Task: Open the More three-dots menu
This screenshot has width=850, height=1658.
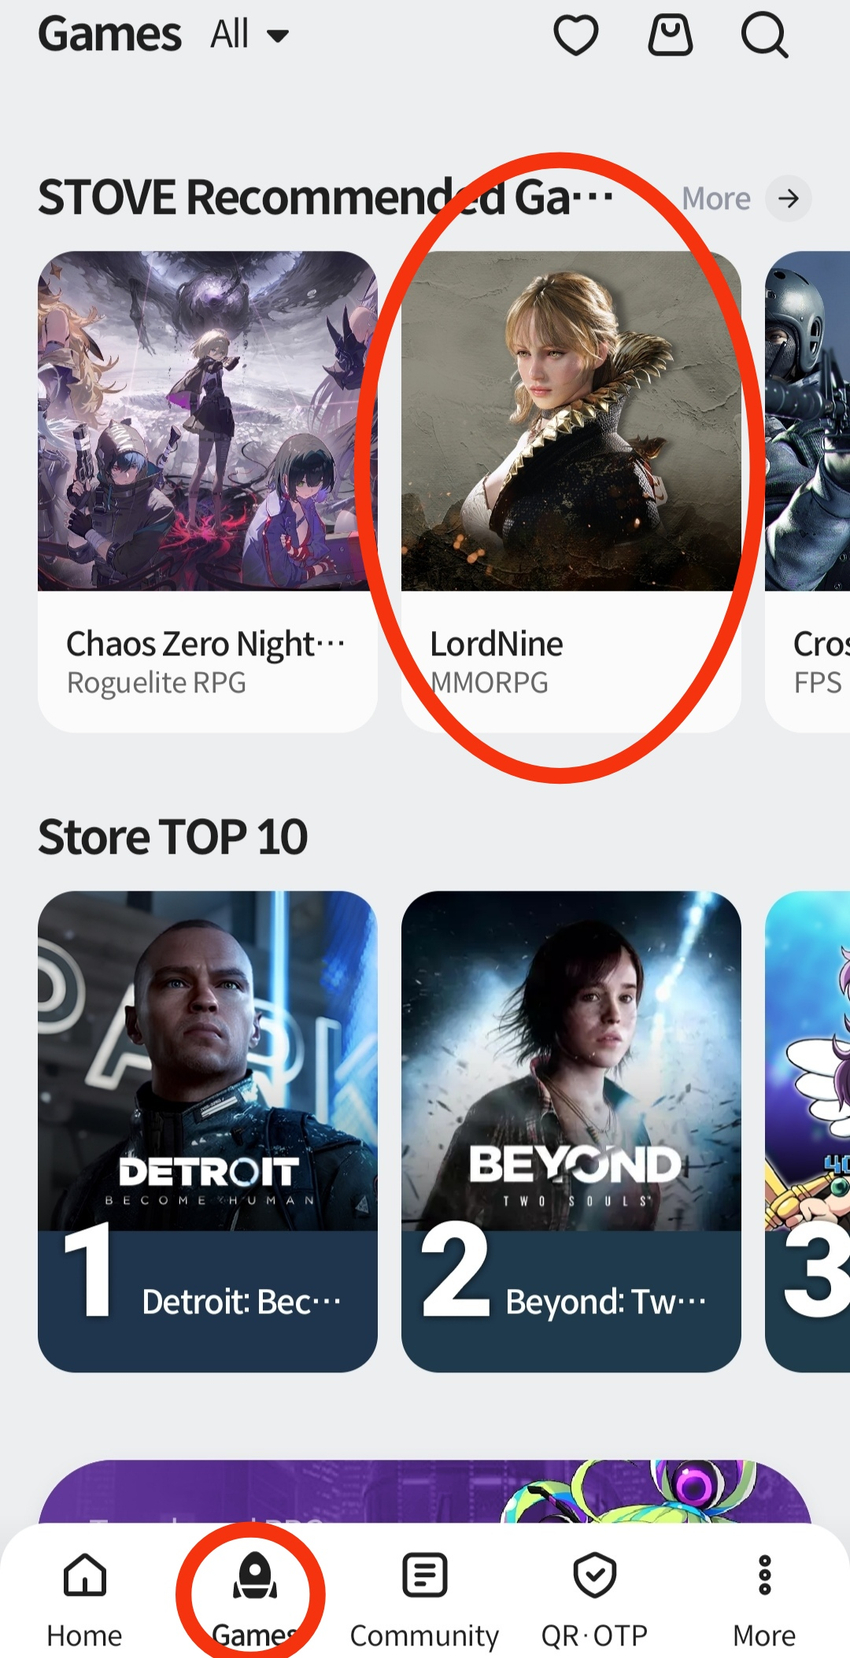Action: 765,1575
